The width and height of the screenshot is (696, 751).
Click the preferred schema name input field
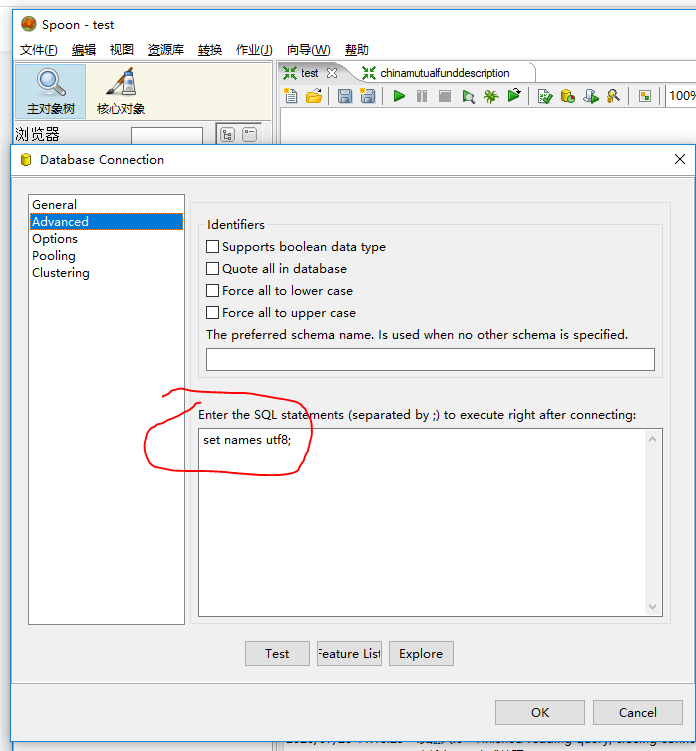(x=430, y=359)
